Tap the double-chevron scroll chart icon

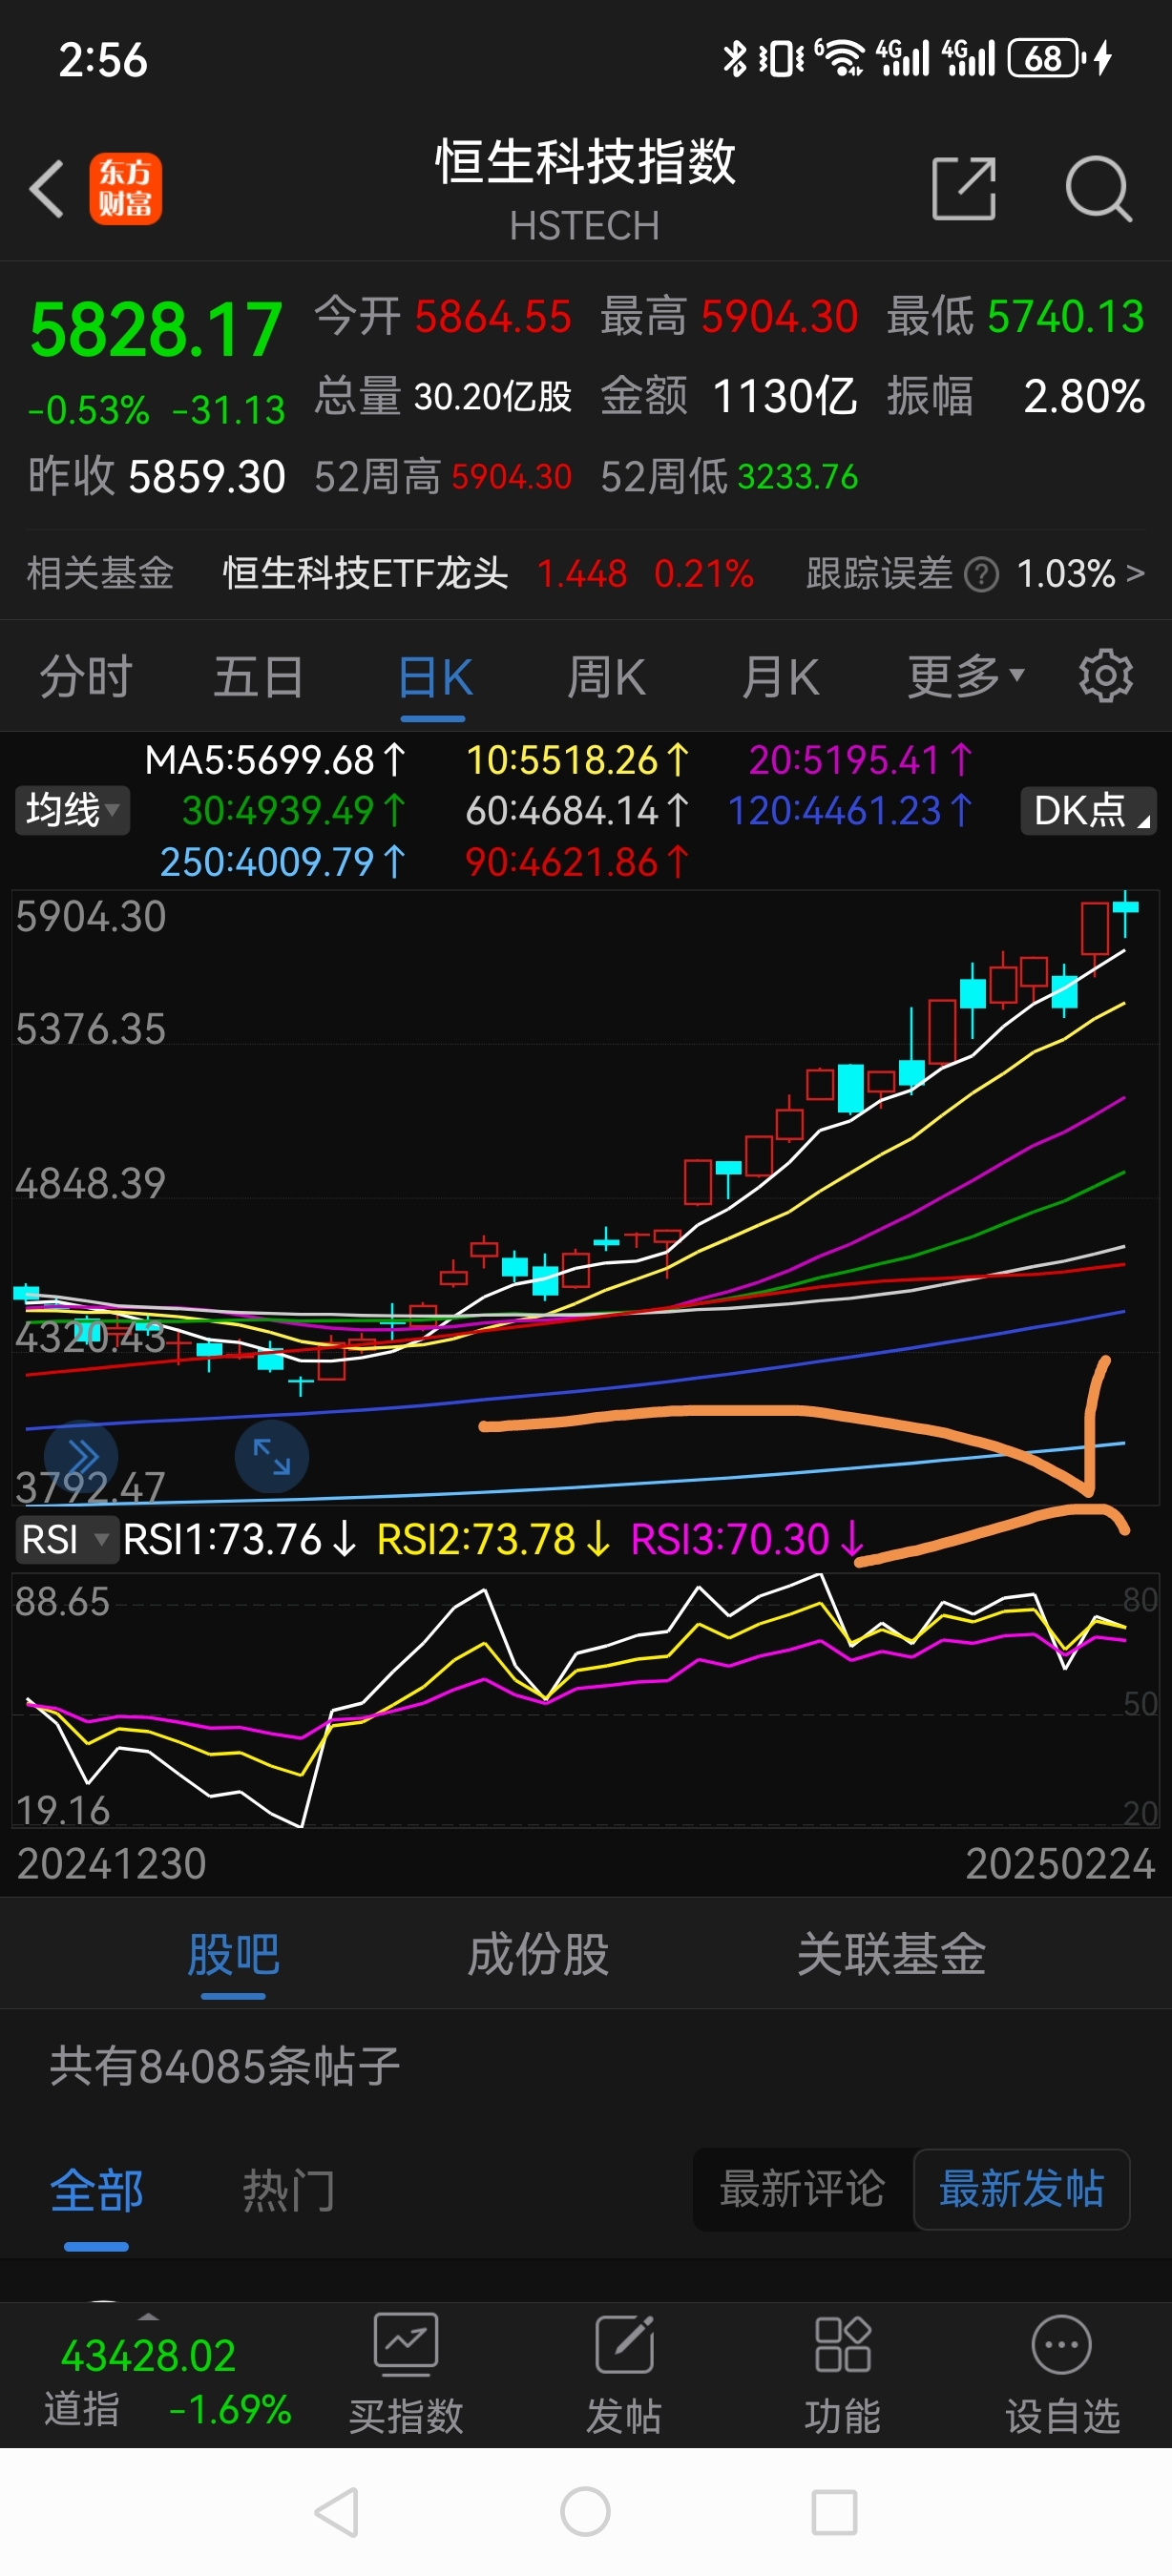coord(81,1456)
